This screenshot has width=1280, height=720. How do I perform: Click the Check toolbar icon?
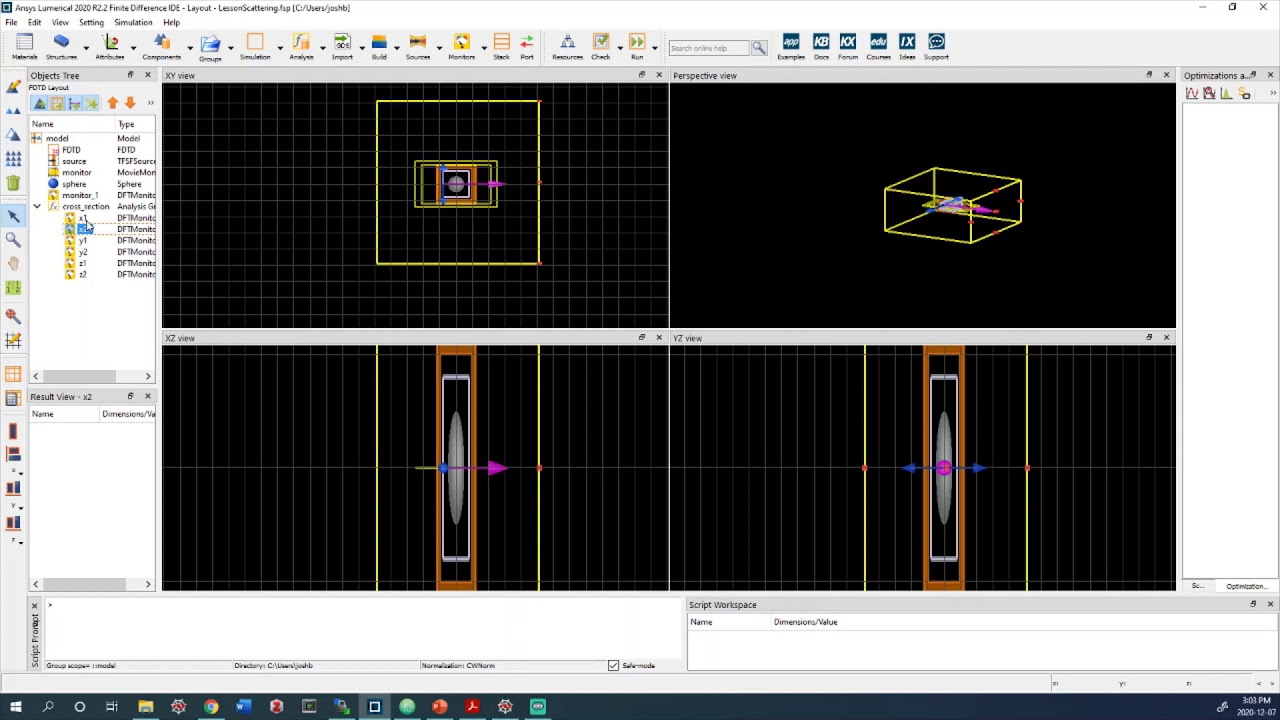coord(600,42)
